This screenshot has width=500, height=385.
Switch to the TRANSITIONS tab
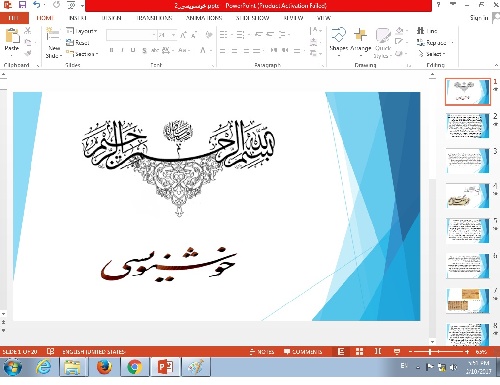tap(154, 18)
